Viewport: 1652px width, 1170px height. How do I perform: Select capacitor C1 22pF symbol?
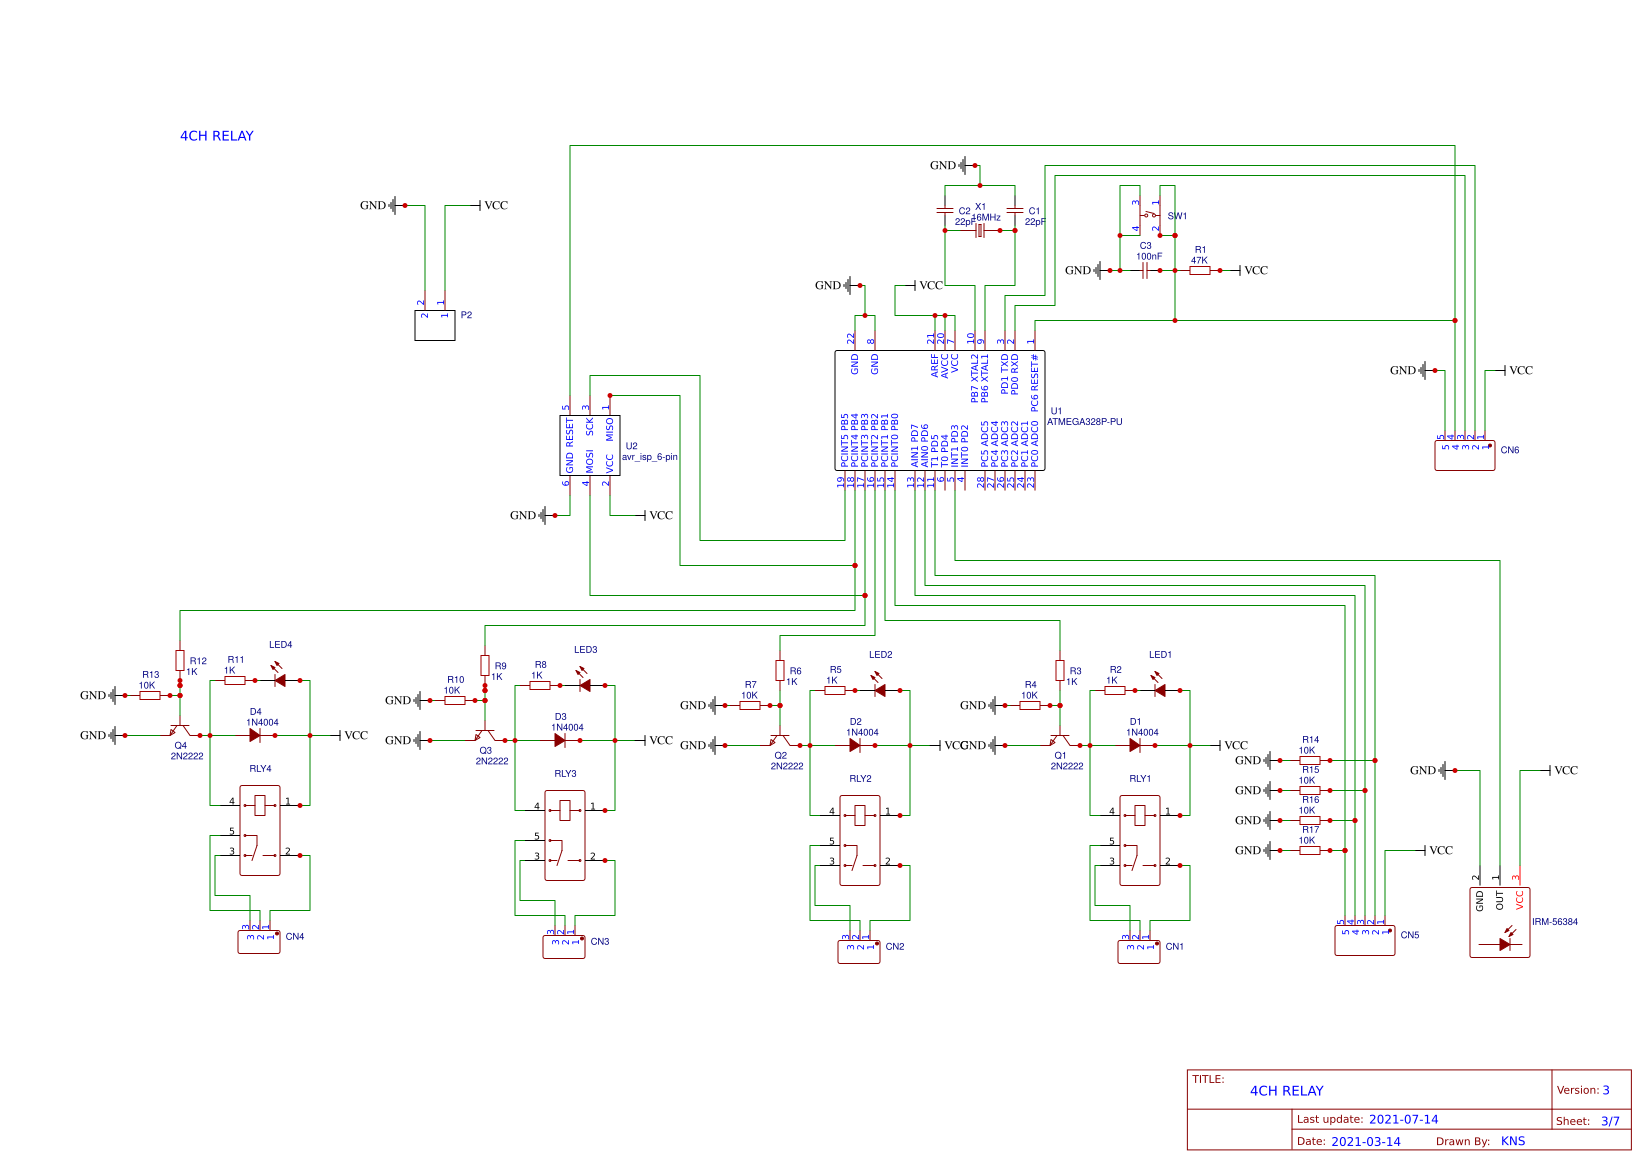(1015, 210)
